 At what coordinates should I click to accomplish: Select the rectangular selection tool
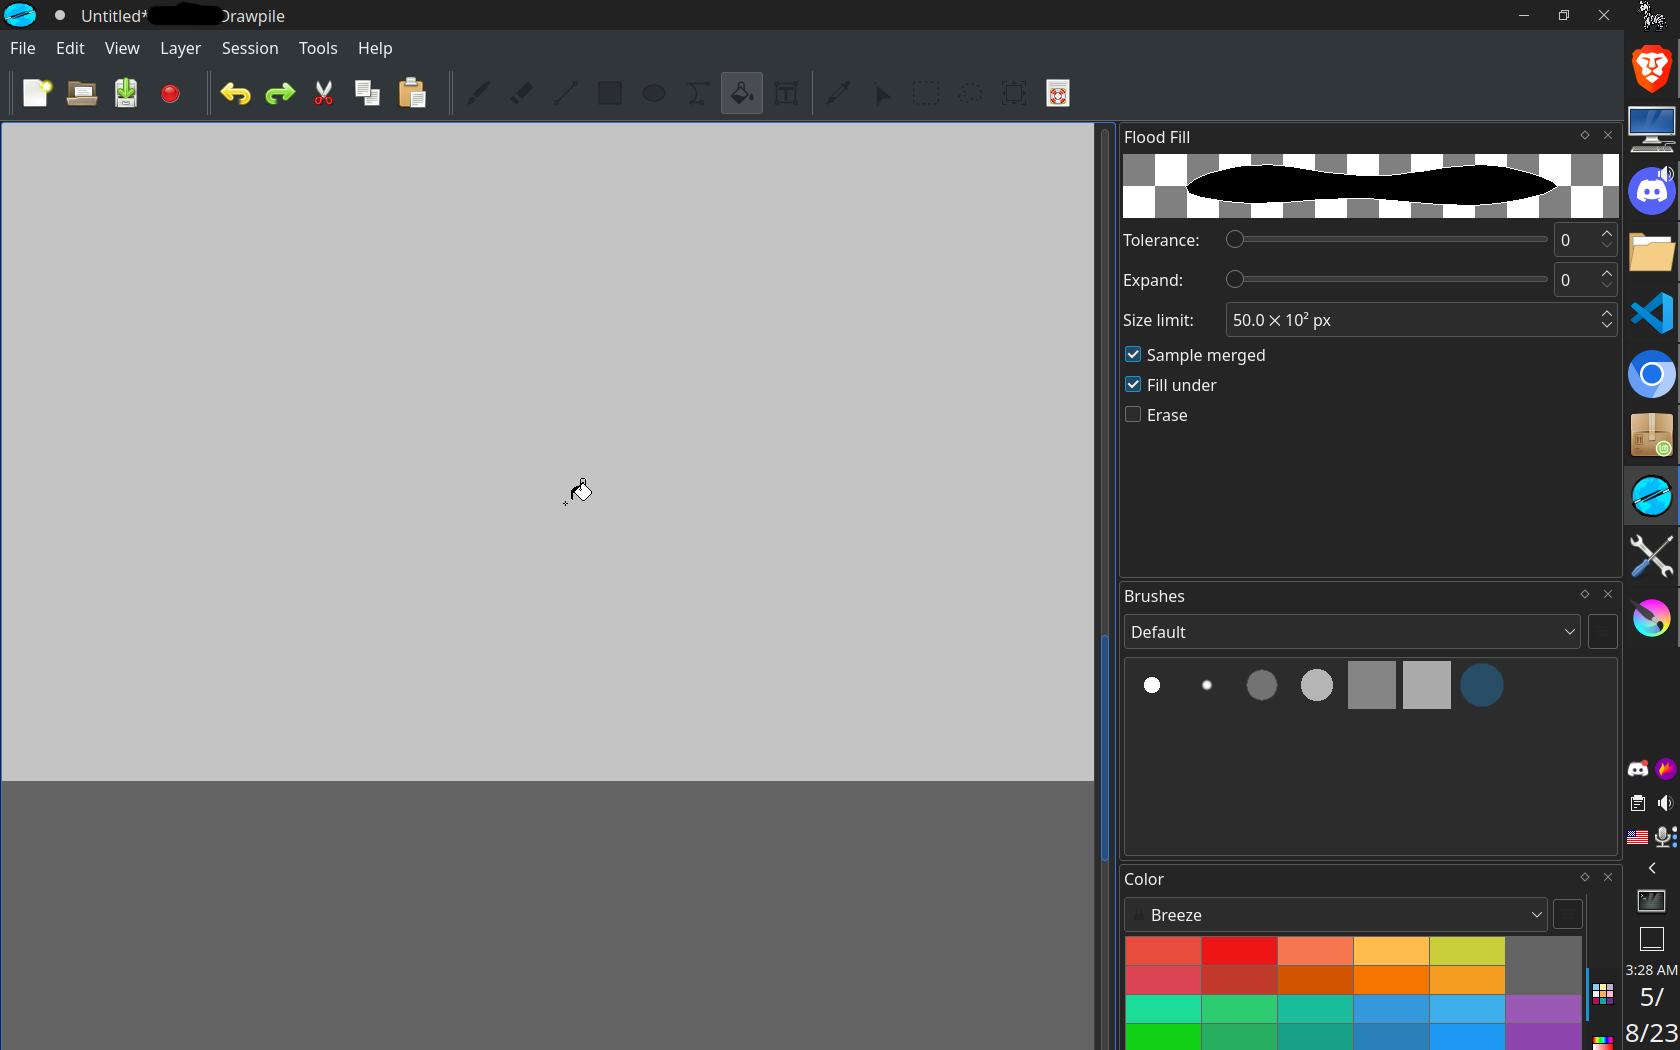(926, 93)
